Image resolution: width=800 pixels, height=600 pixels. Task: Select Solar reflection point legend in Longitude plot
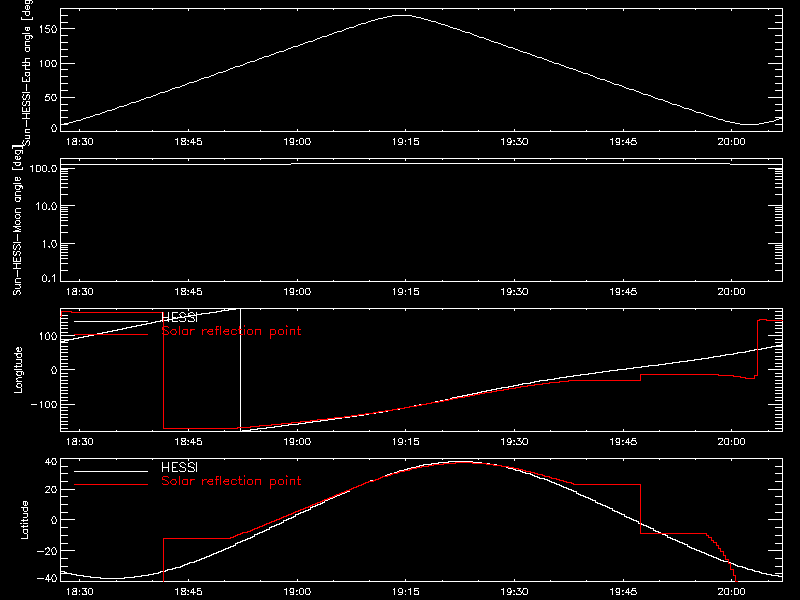[232, 331]
